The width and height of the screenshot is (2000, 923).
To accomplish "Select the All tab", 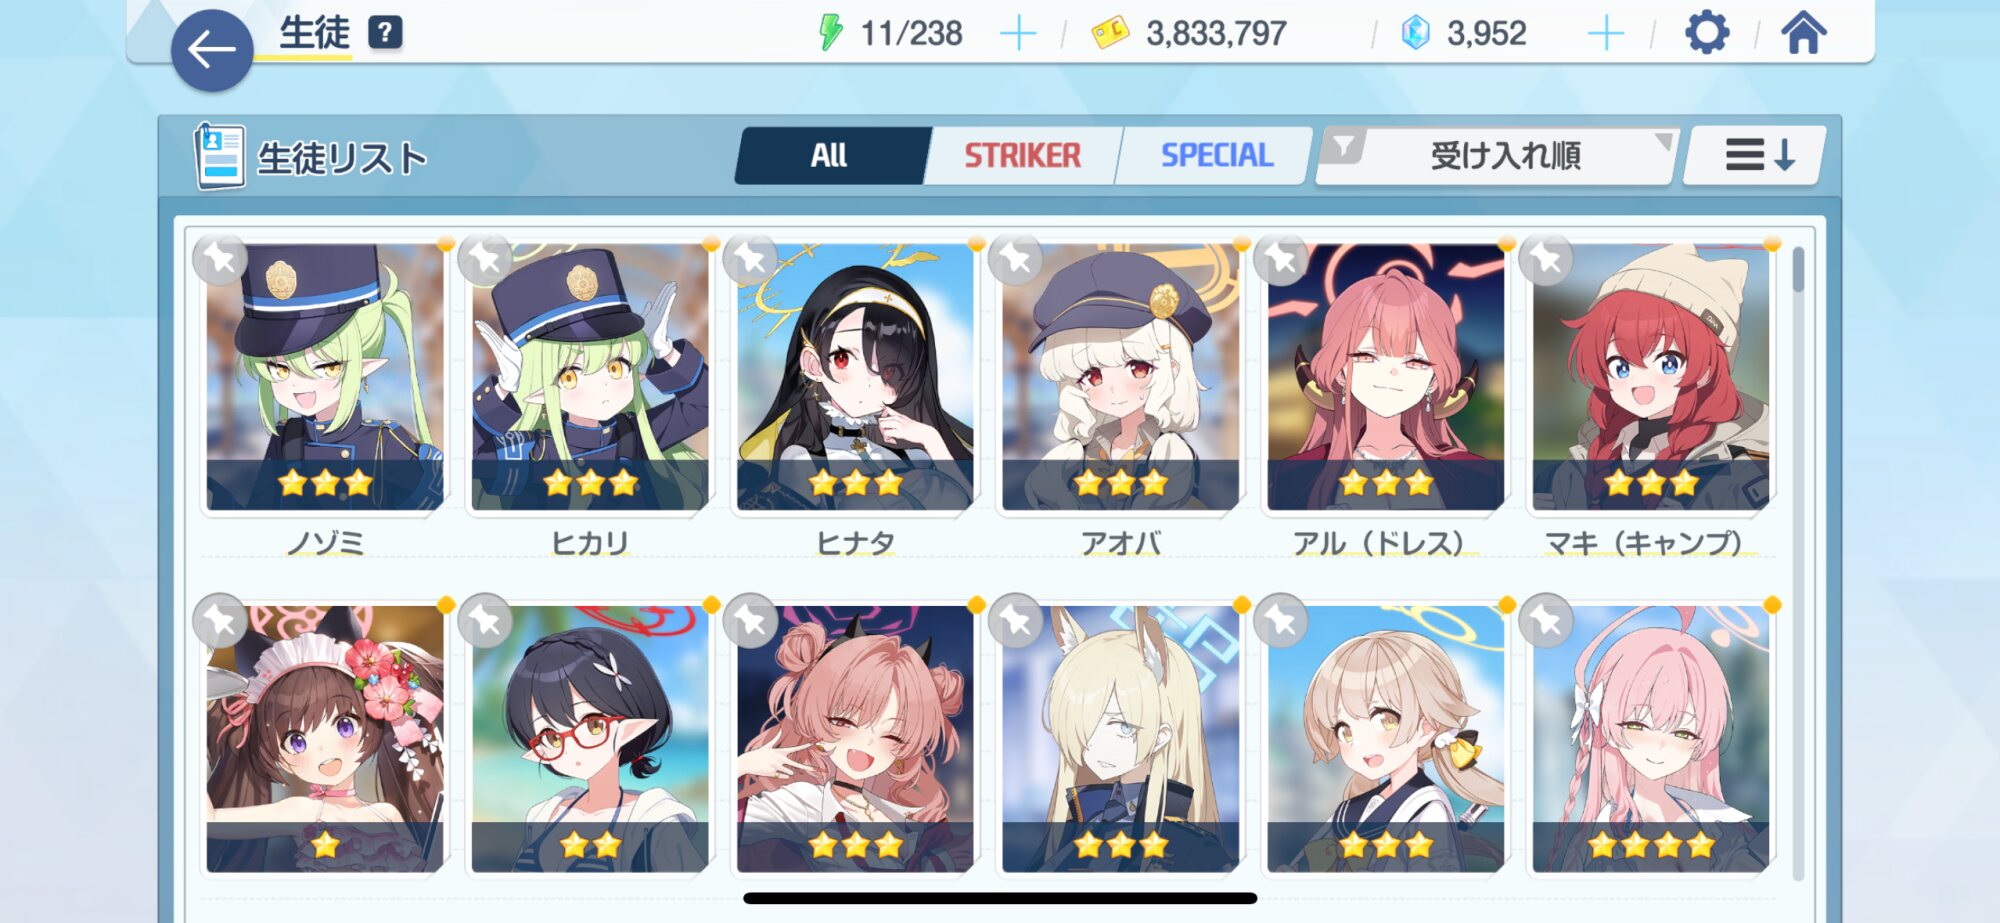I will [x=829, y=156].
